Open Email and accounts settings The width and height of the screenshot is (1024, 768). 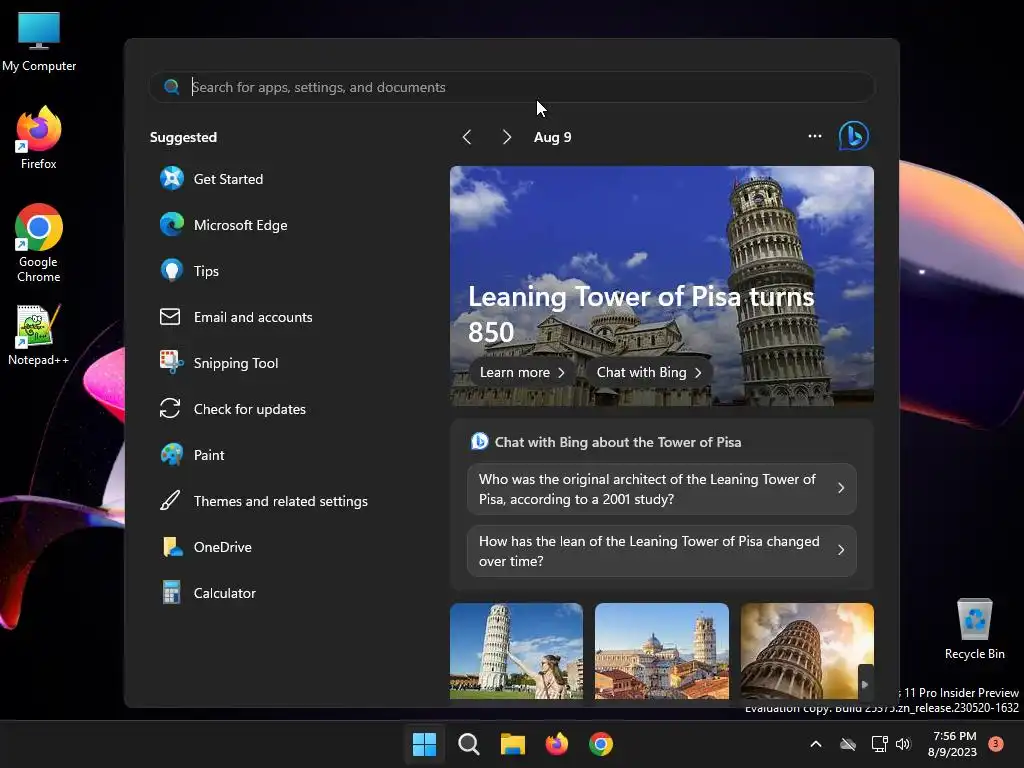coord(236,317)
